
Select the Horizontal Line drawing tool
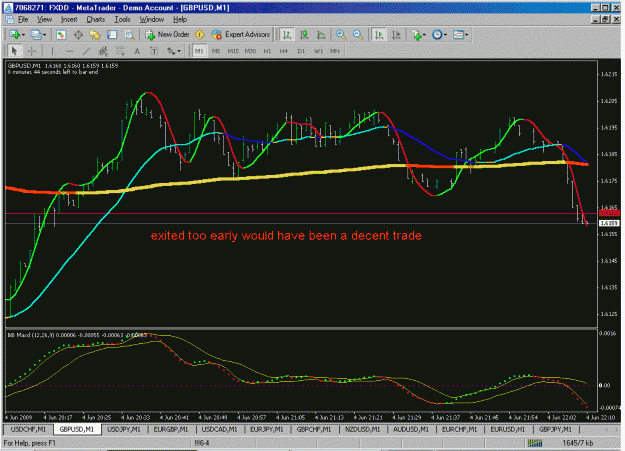click(69, 51)
